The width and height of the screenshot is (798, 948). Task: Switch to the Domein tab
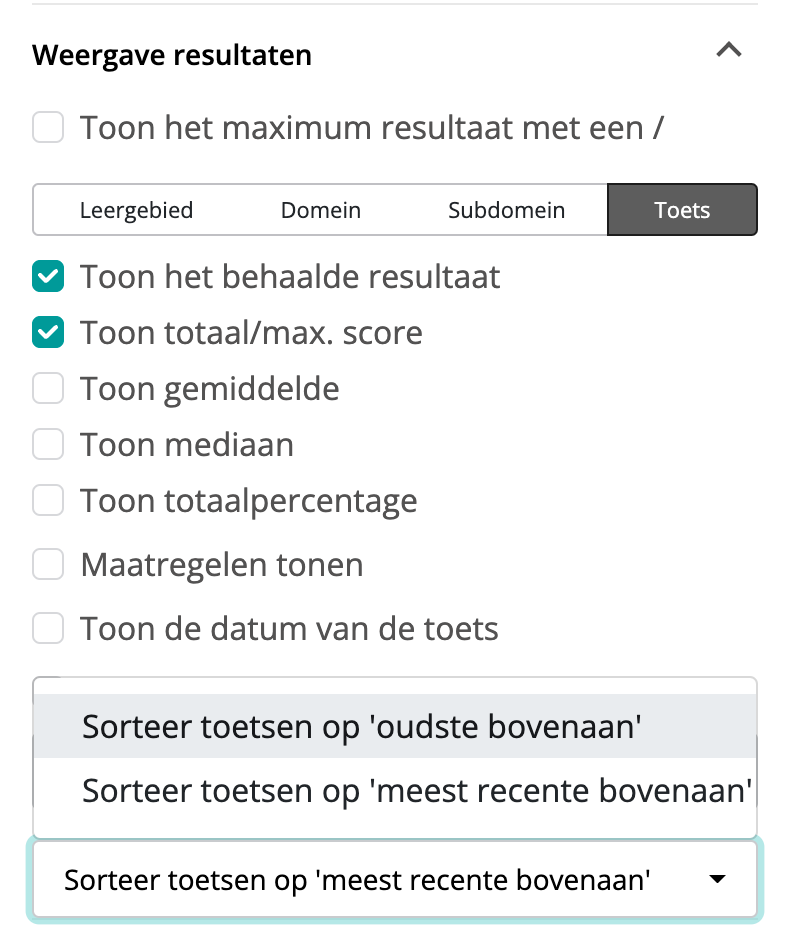320,210
